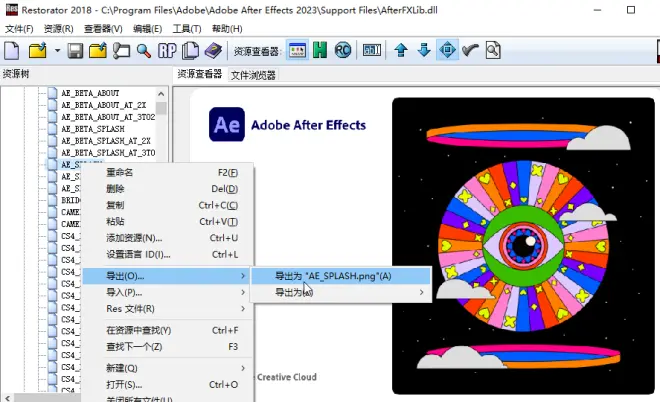660x402 pixels.
Task: Click the file icon beside AE_BETA_ABOUT
Action: pyautogui.click(x=52, y=93)
